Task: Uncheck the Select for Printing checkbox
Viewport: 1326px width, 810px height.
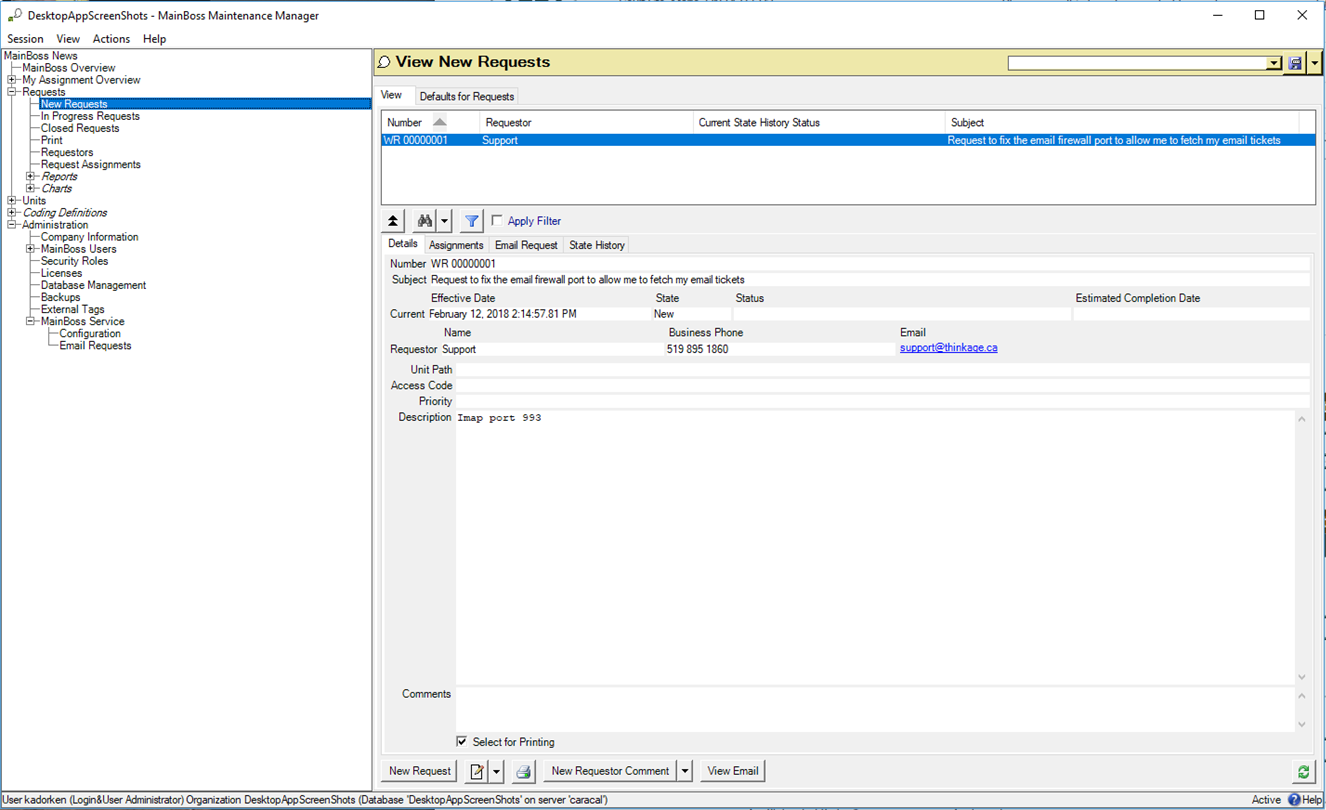Action: (461, 742)
